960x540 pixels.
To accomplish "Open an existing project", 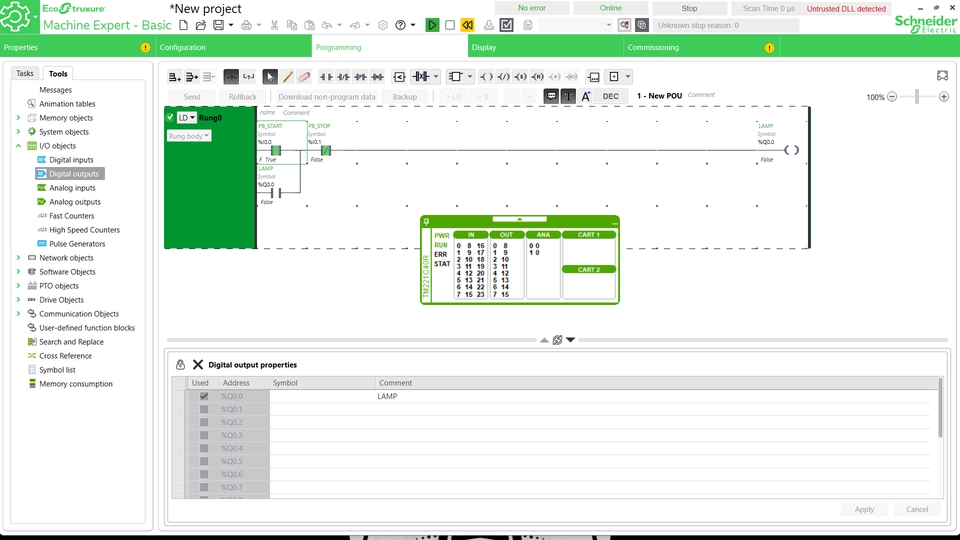I will point(200,25).
